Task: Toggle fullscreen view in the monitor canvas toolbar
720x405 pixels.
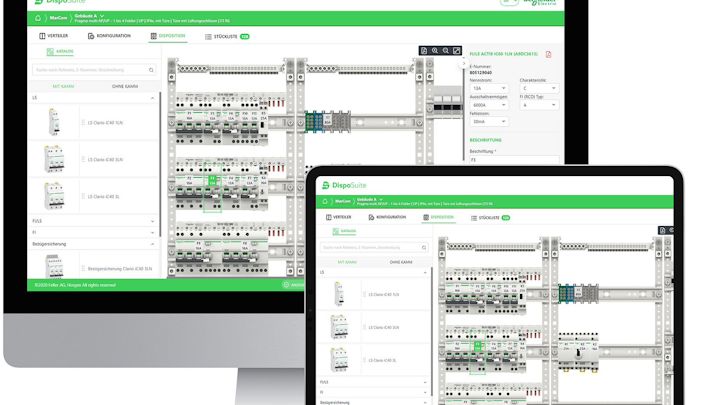Action: coord(456,51)
